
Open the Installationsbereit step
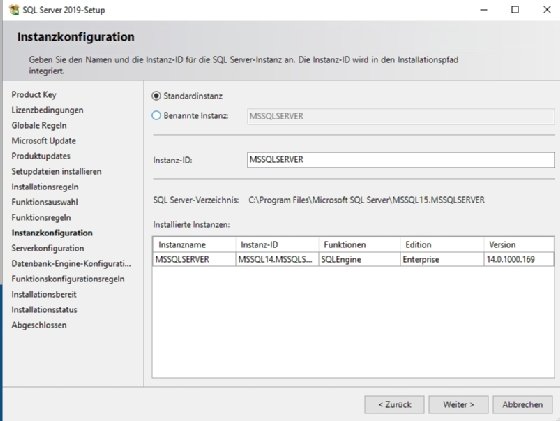pyautogui.click(x=44, y=295)
